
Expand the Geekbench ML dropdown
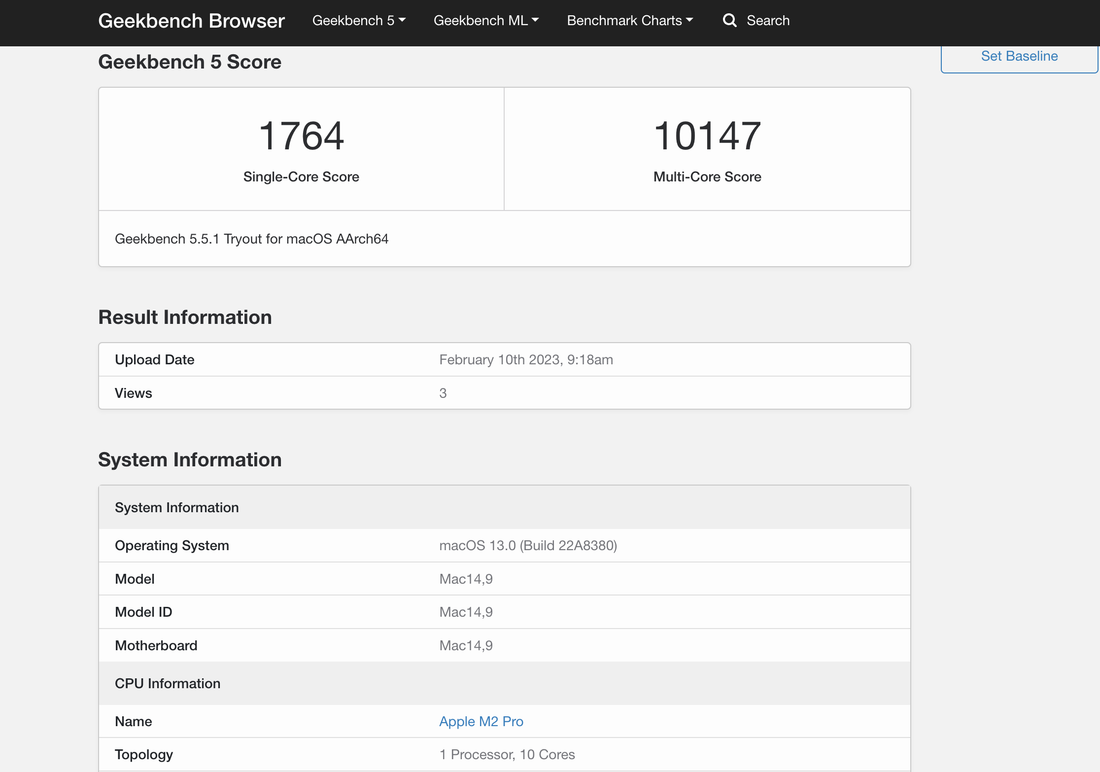point(486,20)
